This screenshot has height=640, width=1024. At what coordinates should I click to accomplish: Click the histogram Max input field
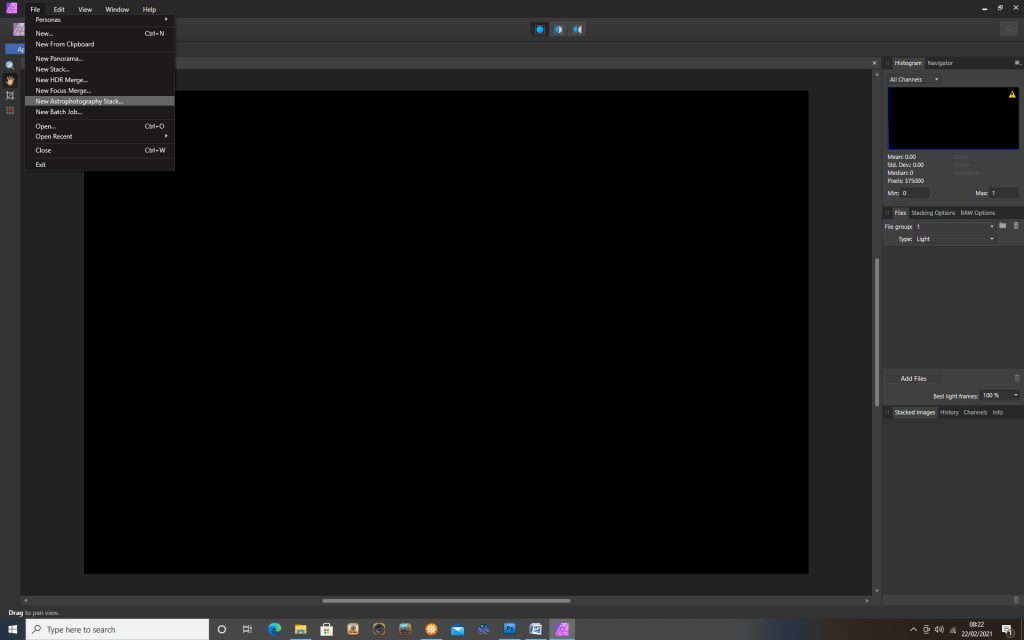pyautogui.click(x=1004, y=193)
